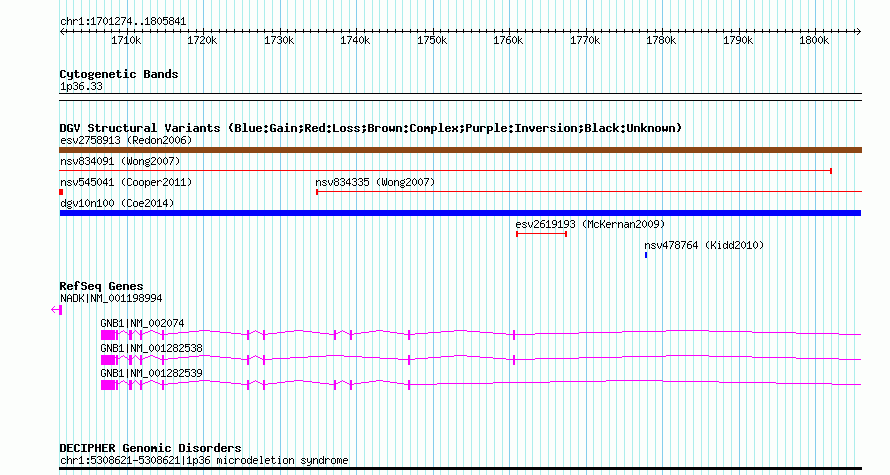The height and width of the screenshot is (475, 890).
Task: Click the 1730k ruler tick label
Action: [x=279, y=41]
